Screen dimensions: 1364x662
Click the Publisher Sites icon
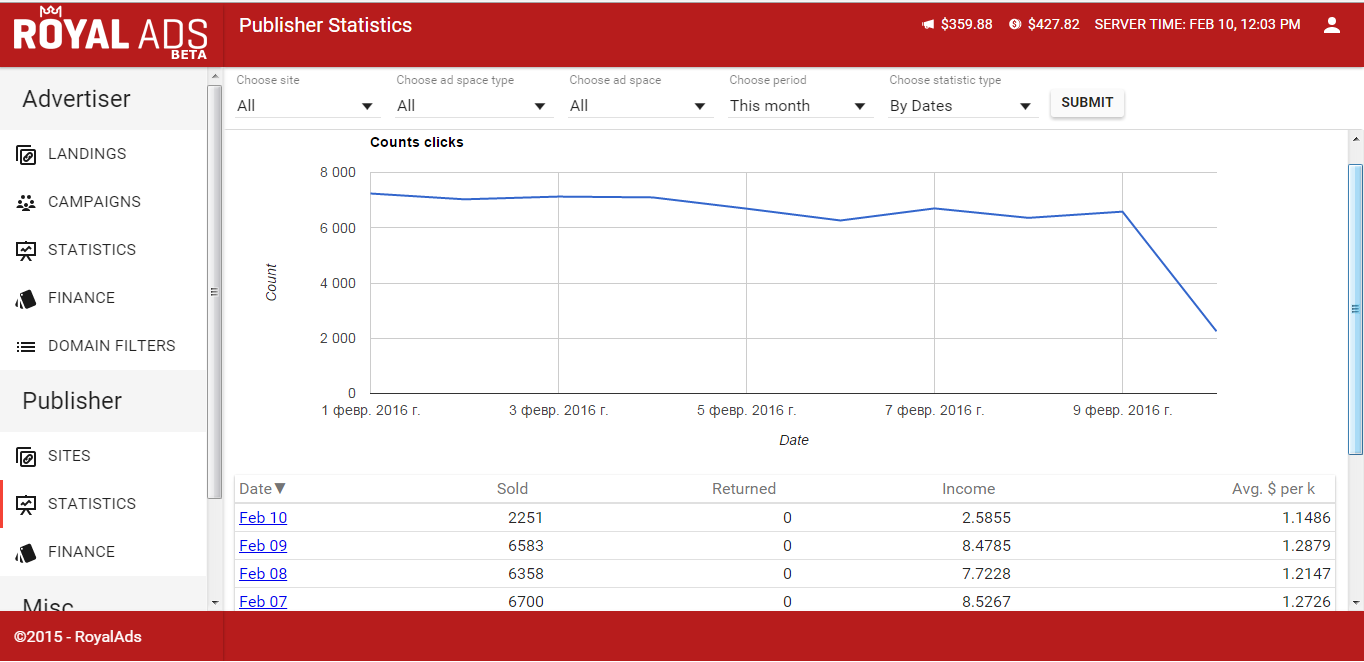[26, 456]
